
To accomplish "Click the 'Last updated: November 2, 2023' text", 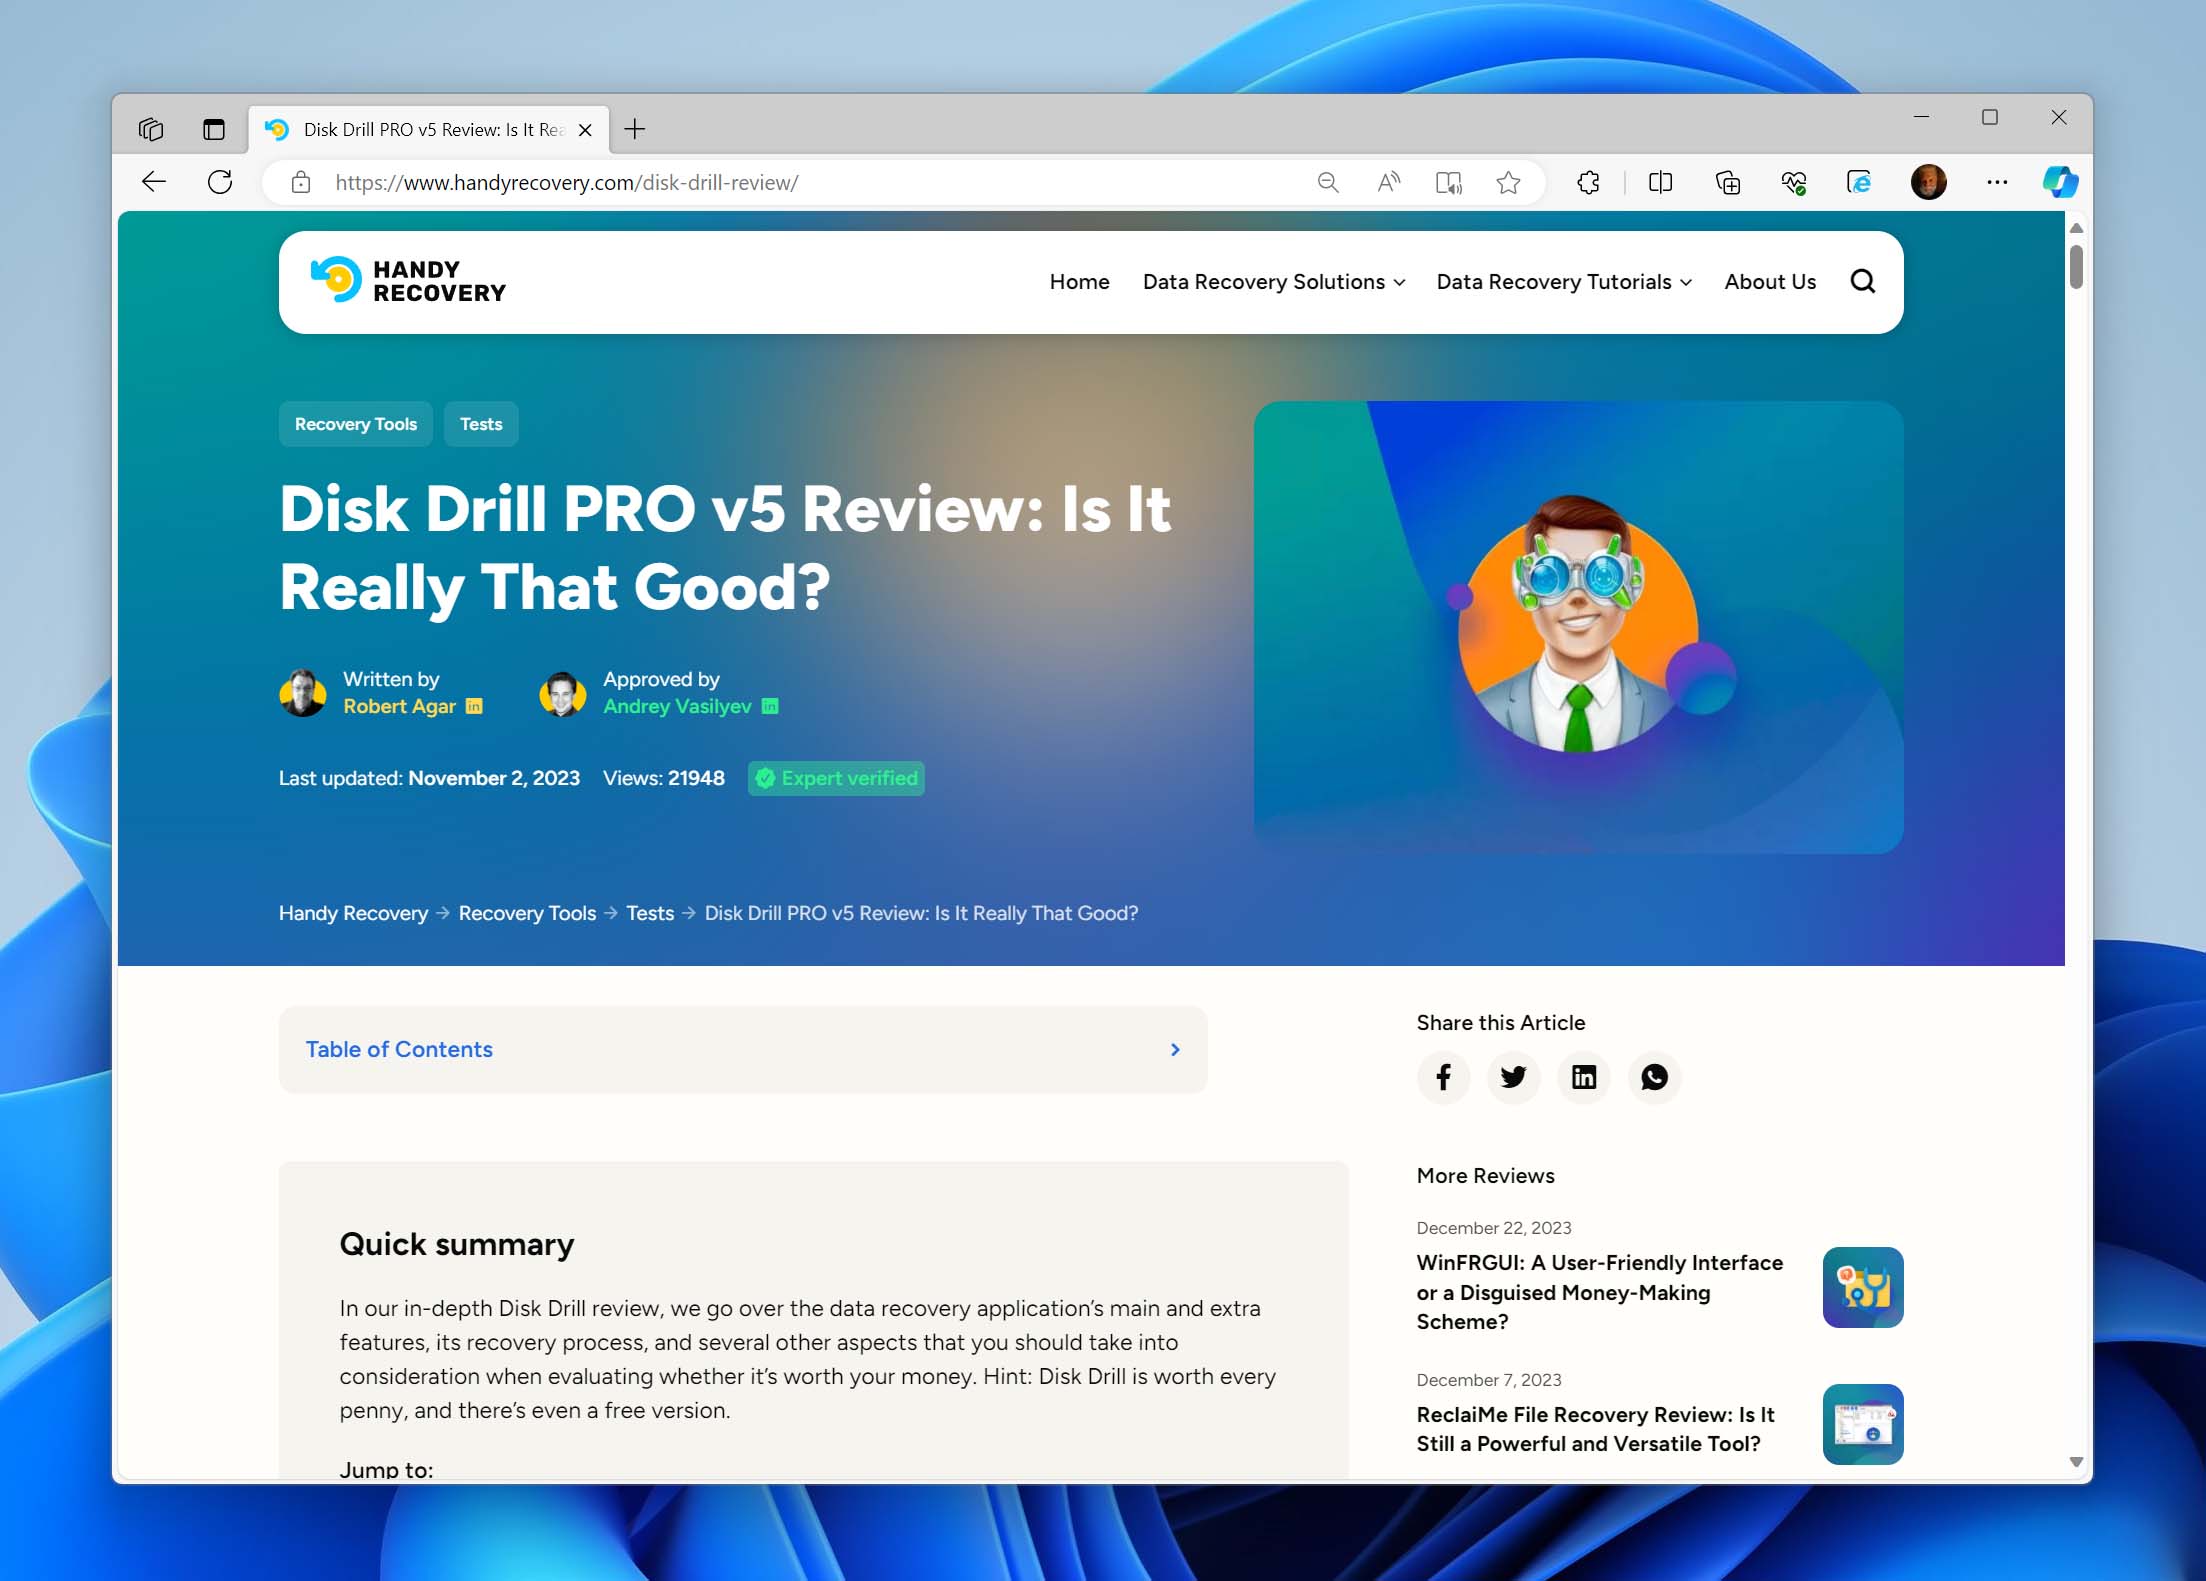I will (x=429, y=778).
